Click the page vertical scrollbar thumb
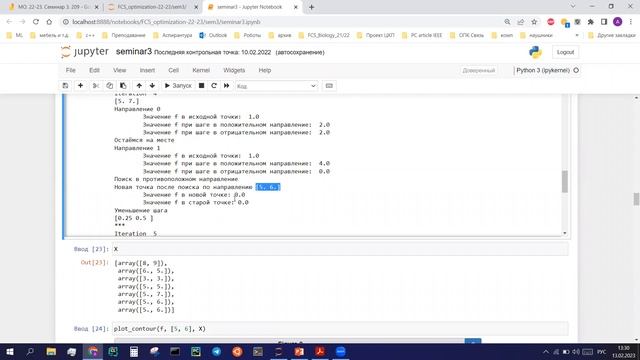 (636, 199)
